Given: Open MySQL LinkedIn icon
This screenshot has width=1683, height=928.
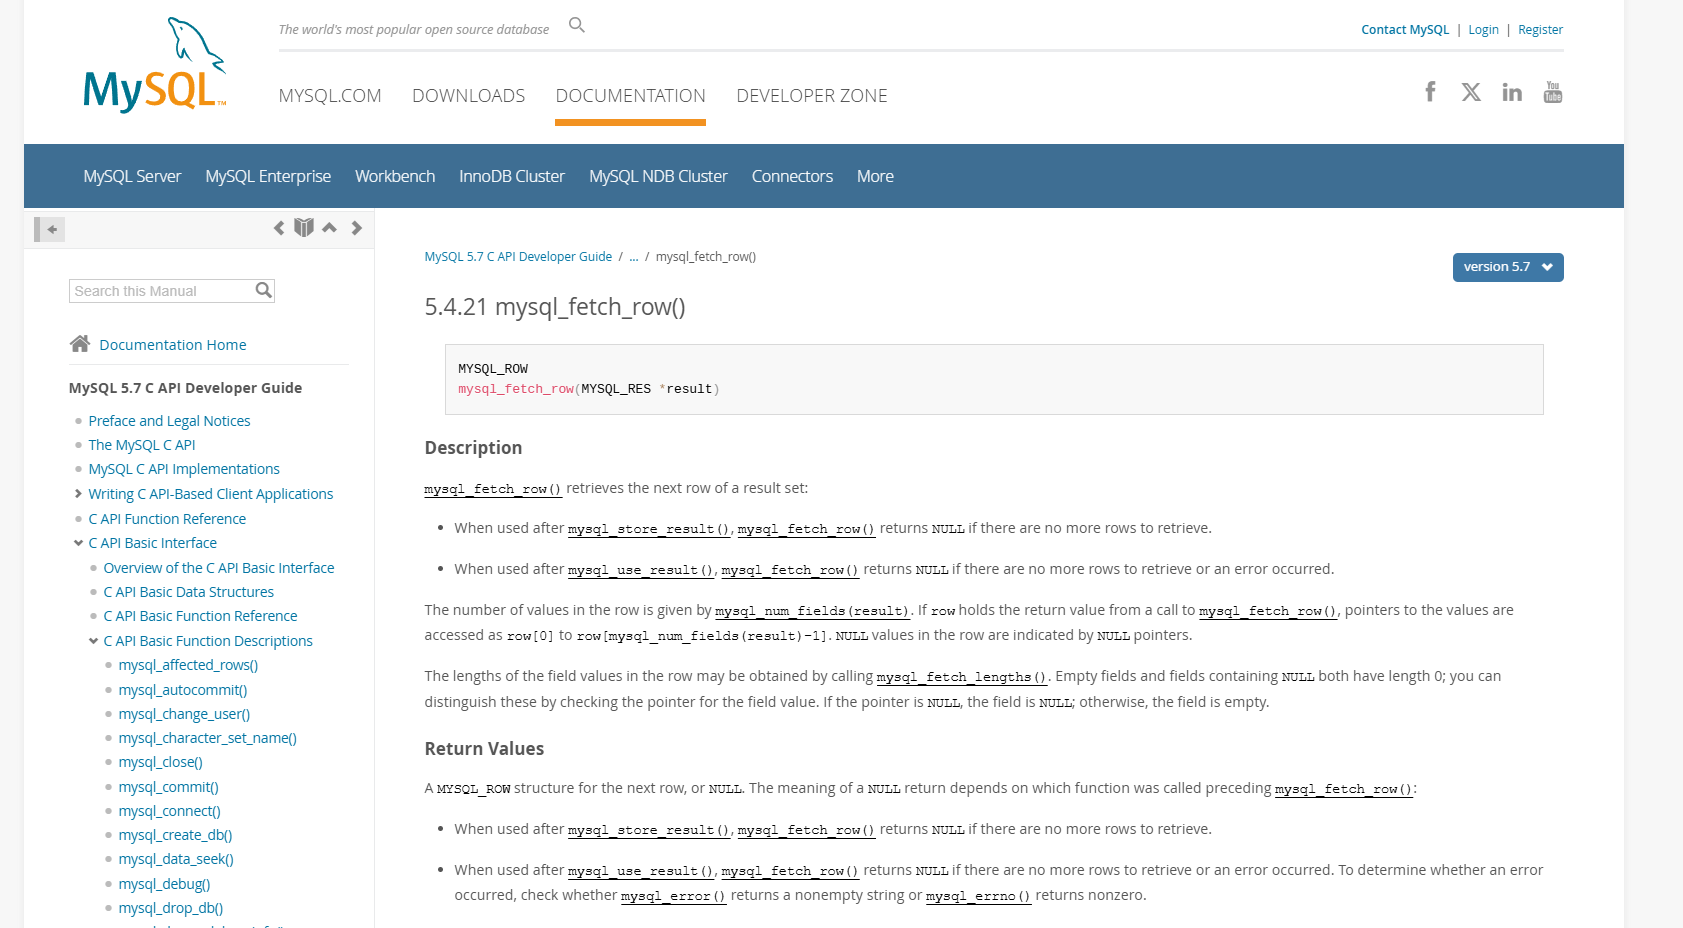Looking at the screenshot, I should [1512, 92].
